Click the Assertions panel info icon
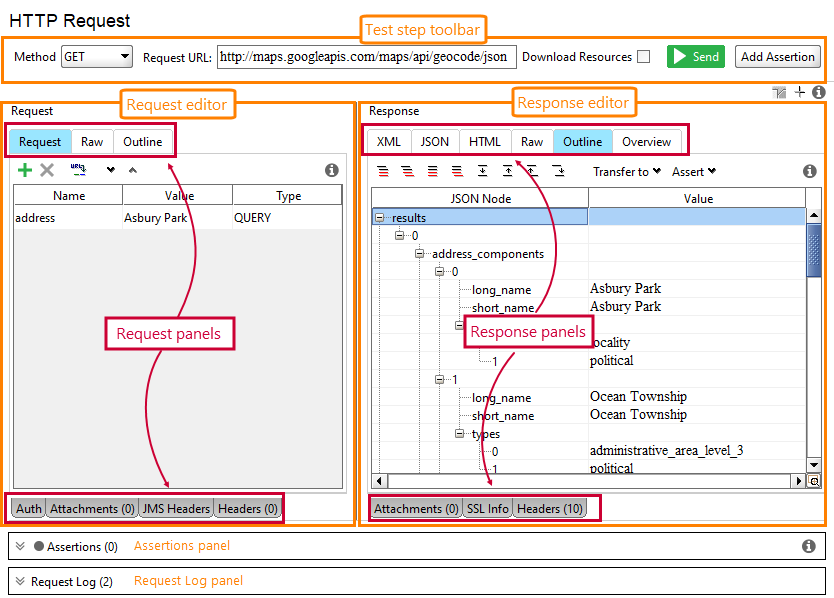The width and height of the screenshot is (834, 598). (x=808, y=546)
